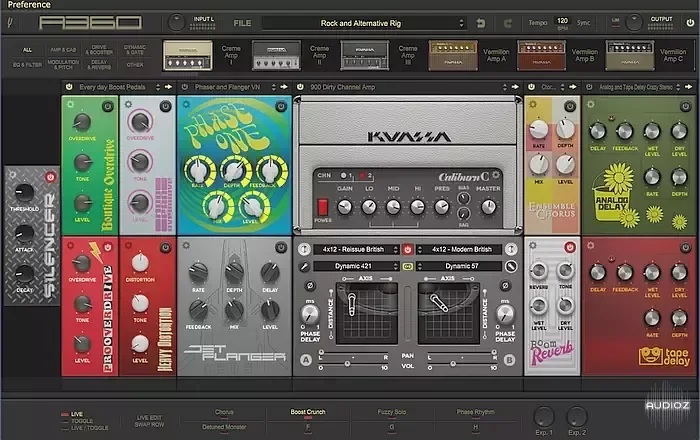Open gear settings on Room Reverb pedal

(x=533, y=245)
